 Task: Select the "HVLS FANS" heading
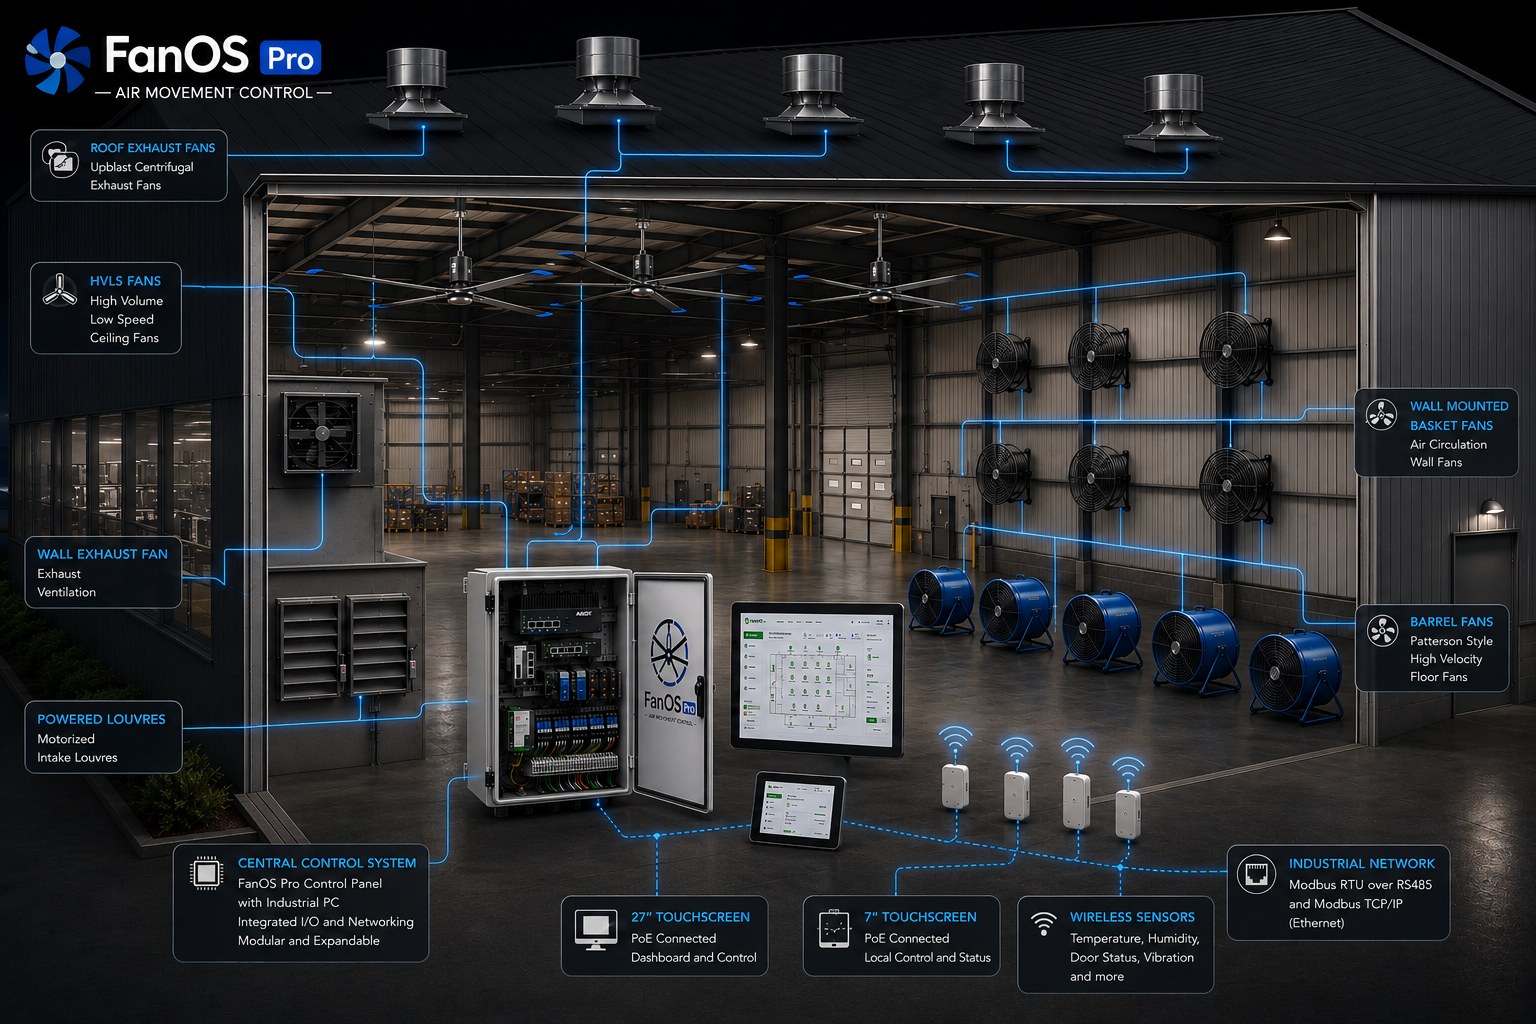pos(125,281)
